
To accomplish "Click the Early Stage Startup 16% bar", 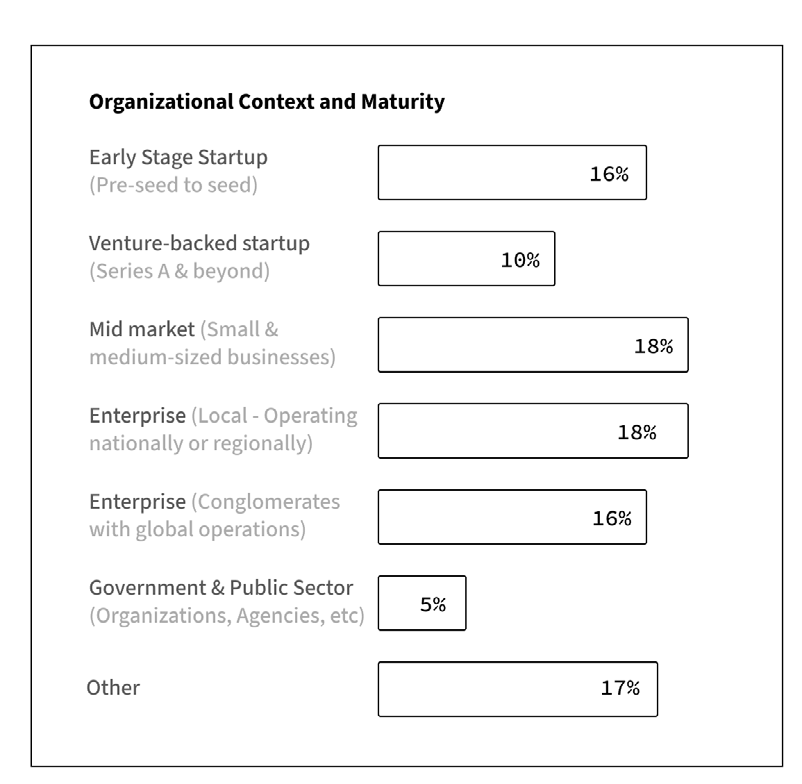I will 512,172.
